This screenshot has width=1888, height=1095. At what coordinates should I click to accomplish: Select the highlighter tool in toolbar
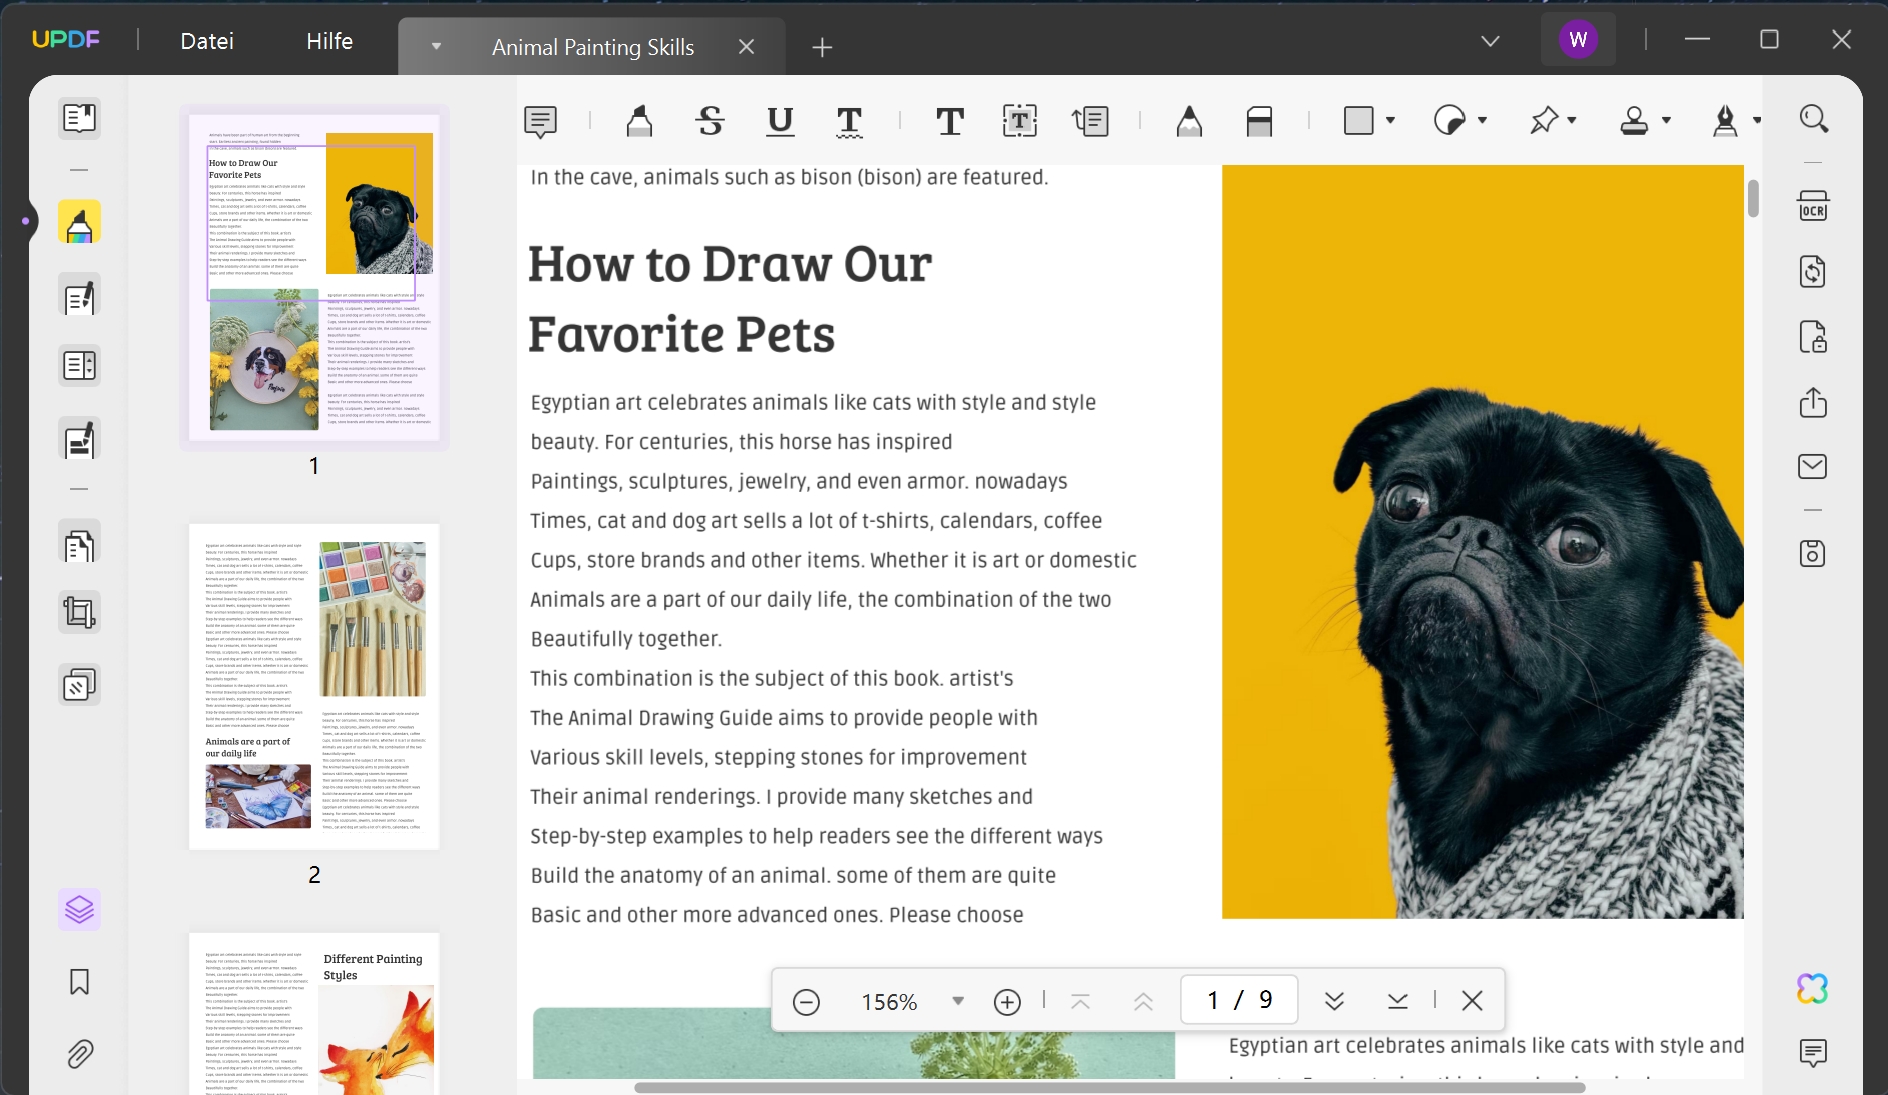tap(639, 121)
